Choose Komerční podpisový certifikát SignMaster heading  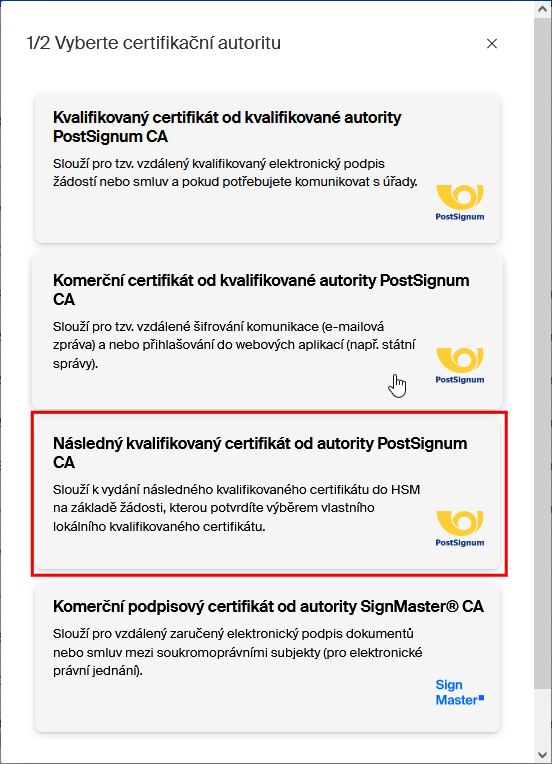268,606
